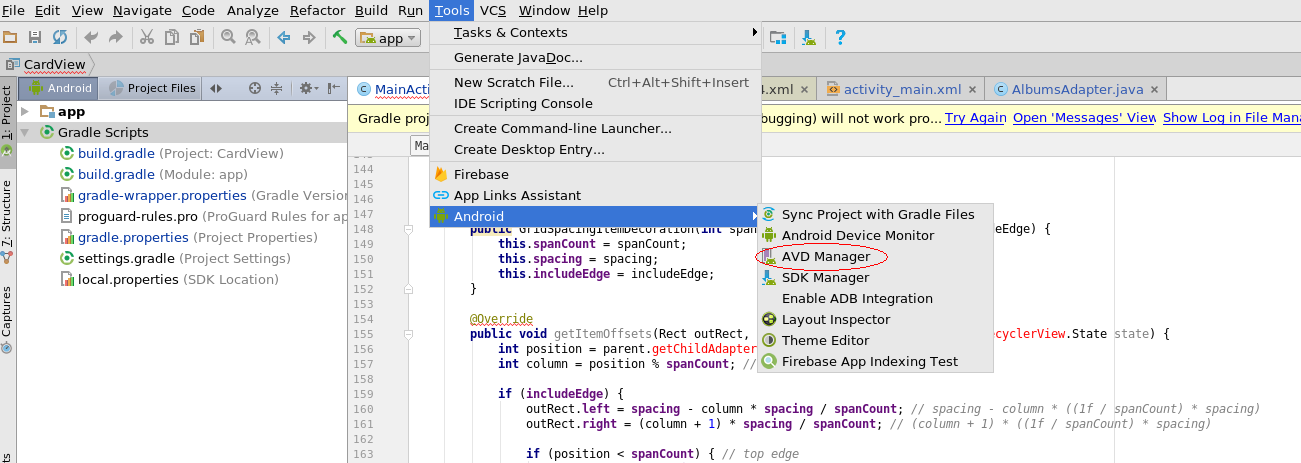Choose IDE Scripting Console
Image resolution: width=1301 pixels, height=463 pixels.
(596, 103)
